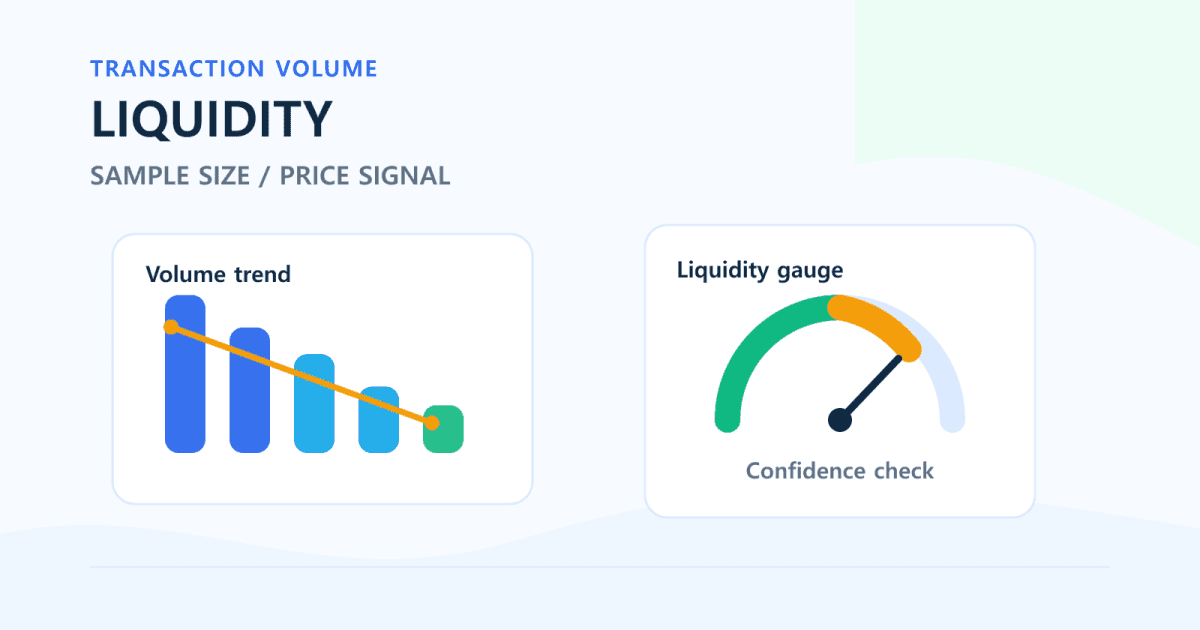Click the third light blue volume bar
This screenshot has width=1200, height=630.
point(314,403)
